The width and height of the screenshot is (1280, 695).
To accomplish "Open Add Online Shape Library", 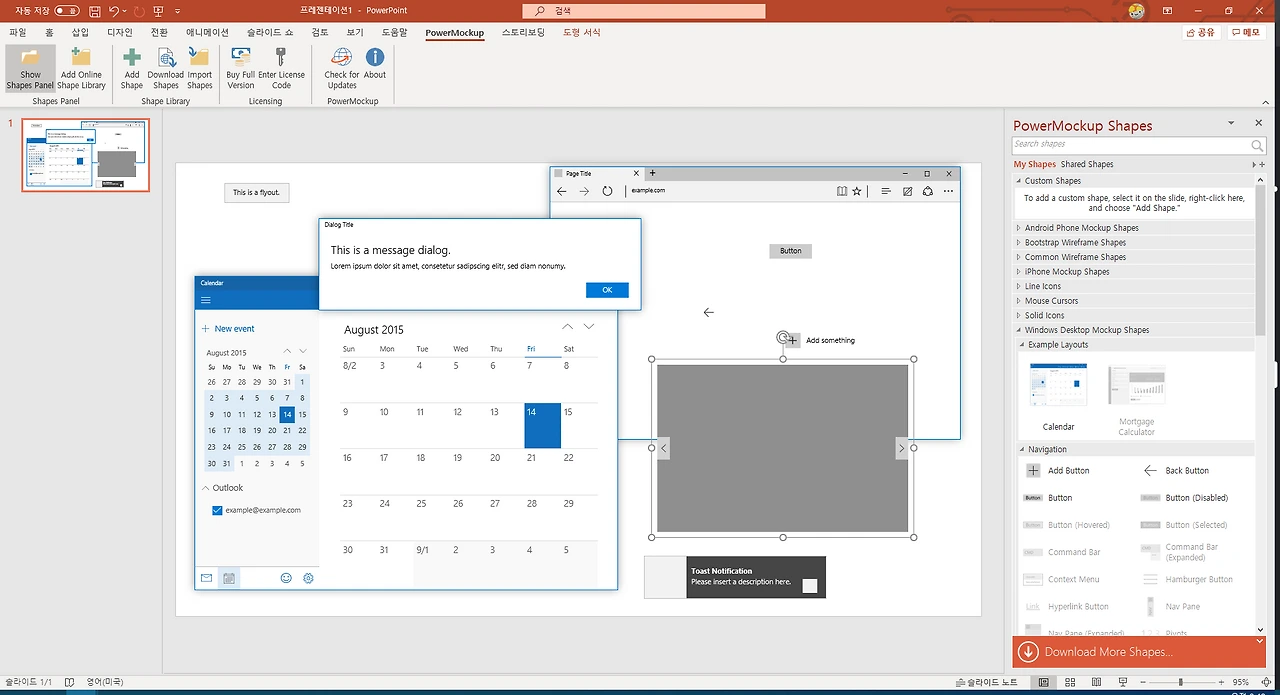I will (x=81, y=68).
